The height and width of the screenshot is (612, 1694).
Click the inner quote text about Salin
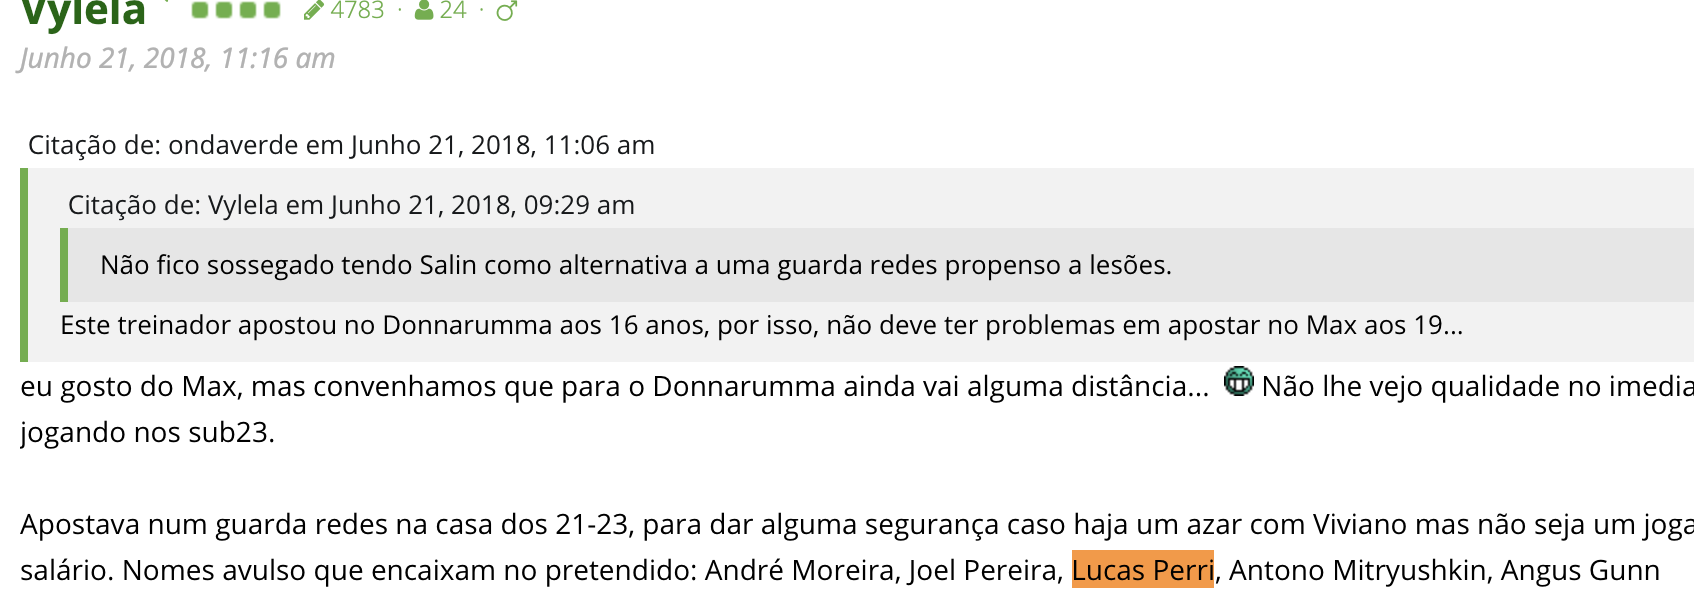click(636, 265)
